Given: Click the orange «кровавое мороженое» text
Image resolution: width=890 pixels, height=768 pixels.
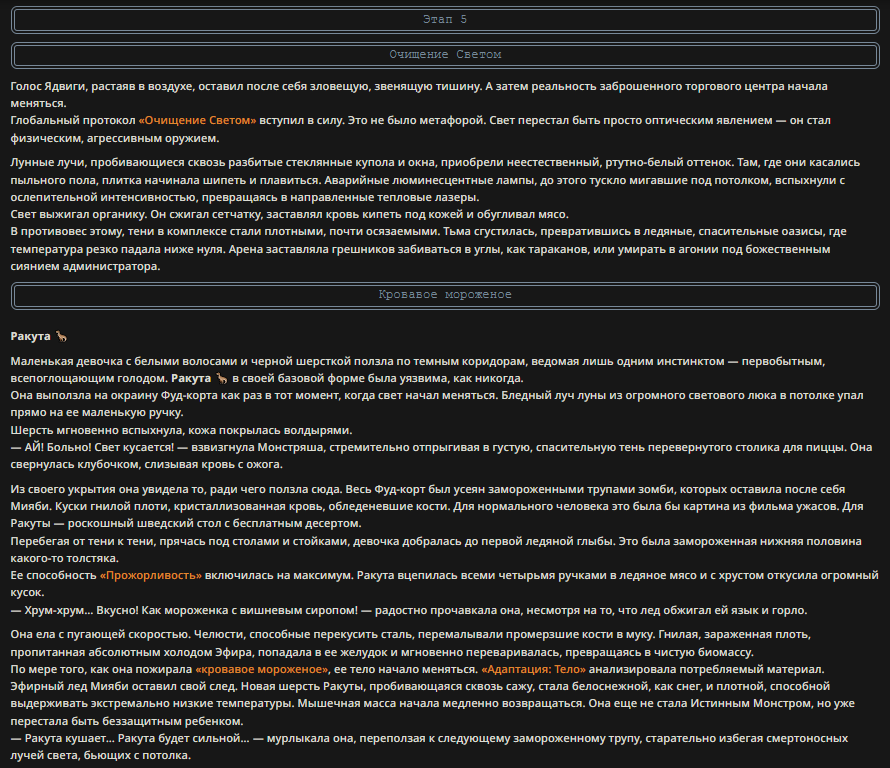Looking at the screenshot, I should point(262,670).
